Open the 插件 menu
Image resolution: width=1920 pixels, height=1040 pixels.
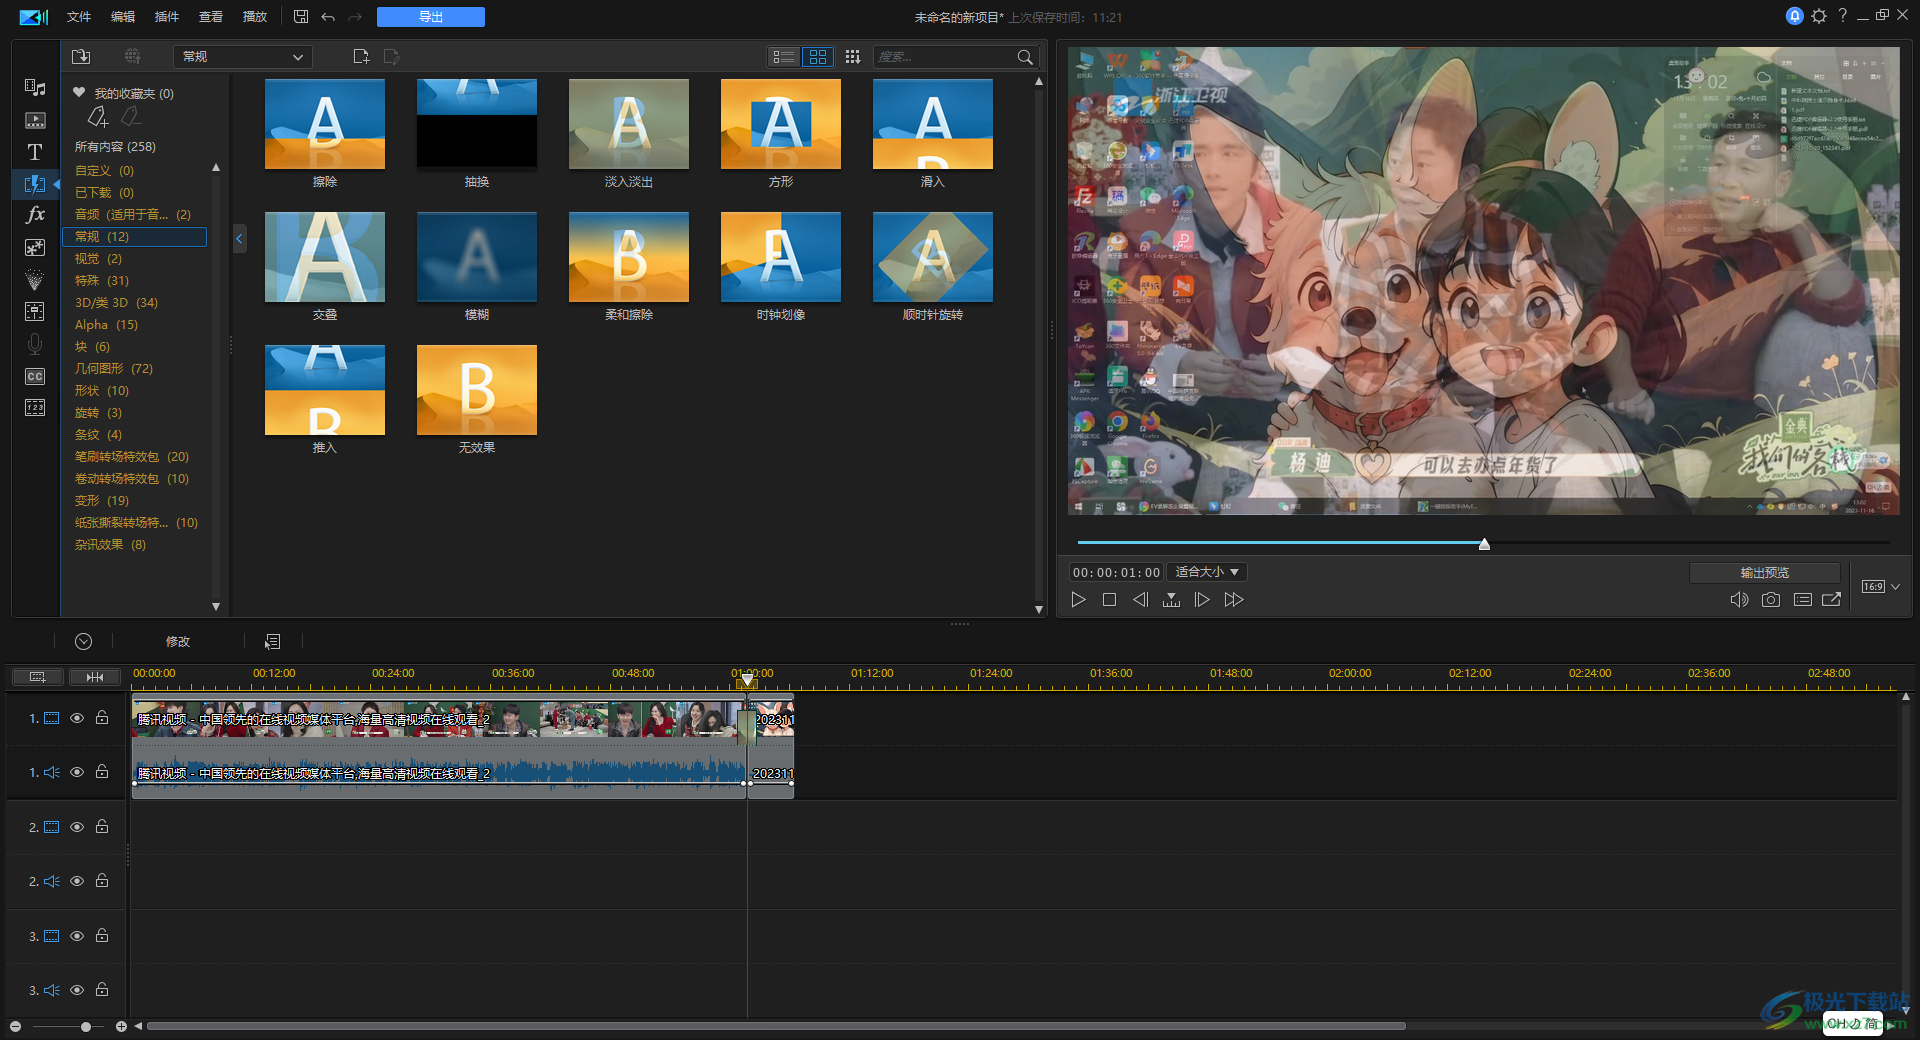pos(167,17)
